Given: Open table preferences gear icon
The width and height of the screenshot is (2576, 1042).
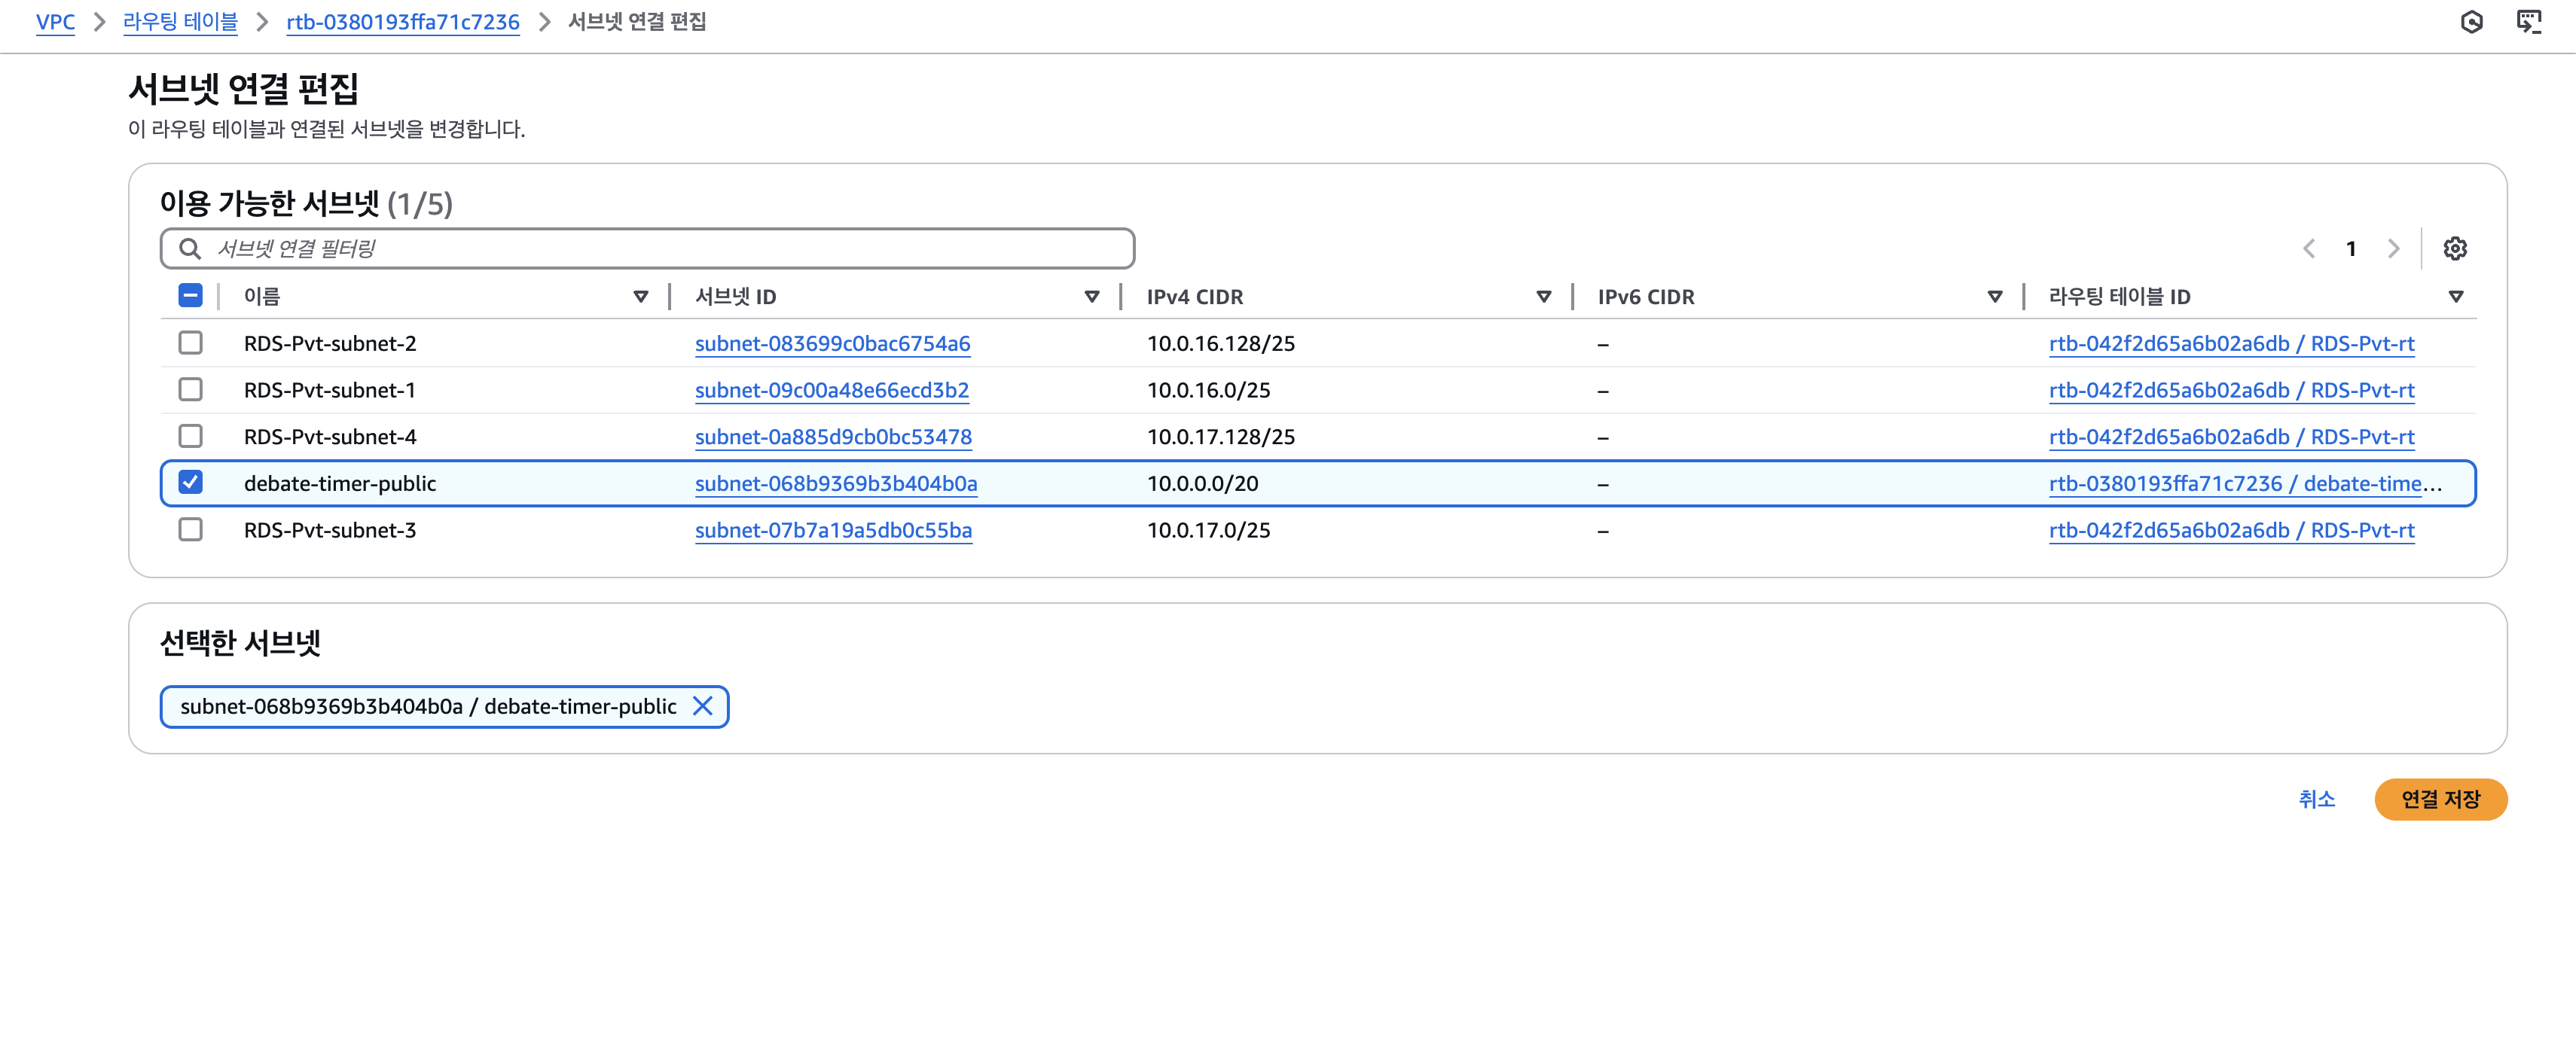Looking at the screenshot, I should click(x=2454, y=248).
